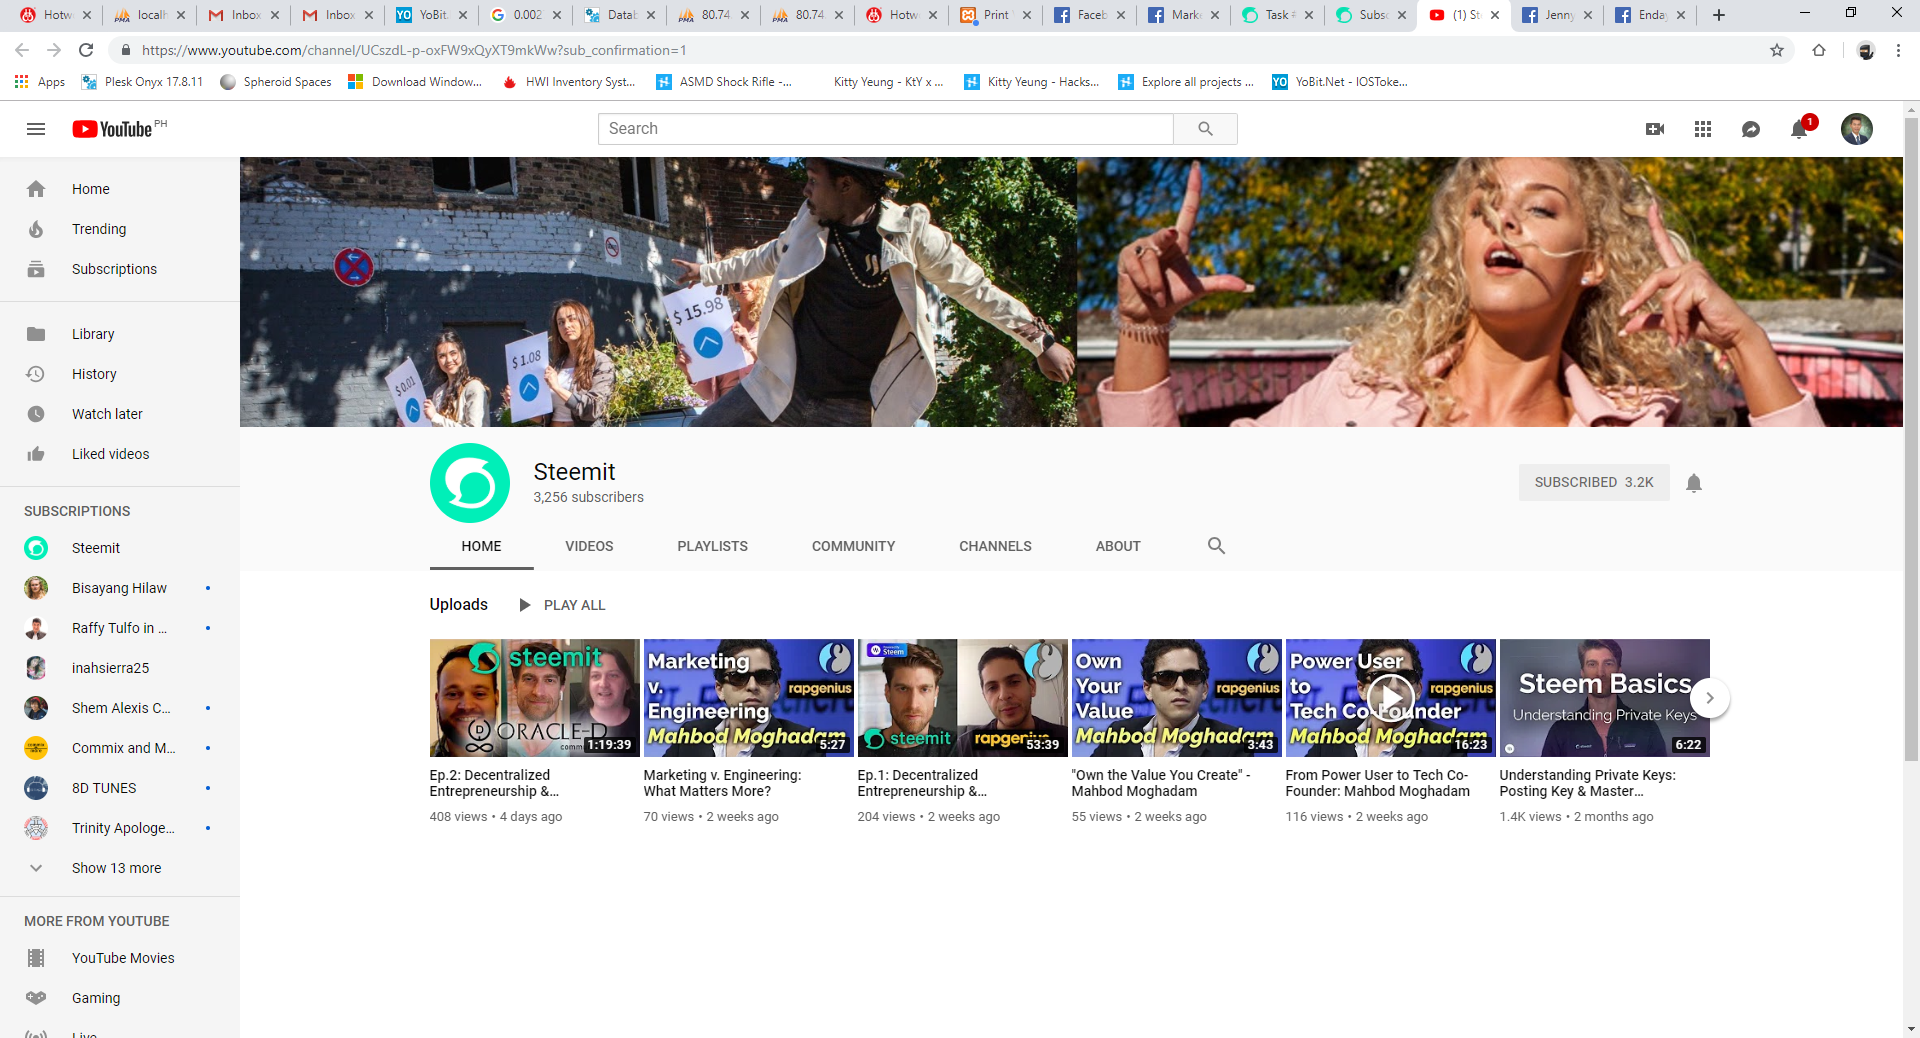This screenshot has height=1038, width=1920.
Task: Toggle the channel notification bell
Action: point(1694,483)
